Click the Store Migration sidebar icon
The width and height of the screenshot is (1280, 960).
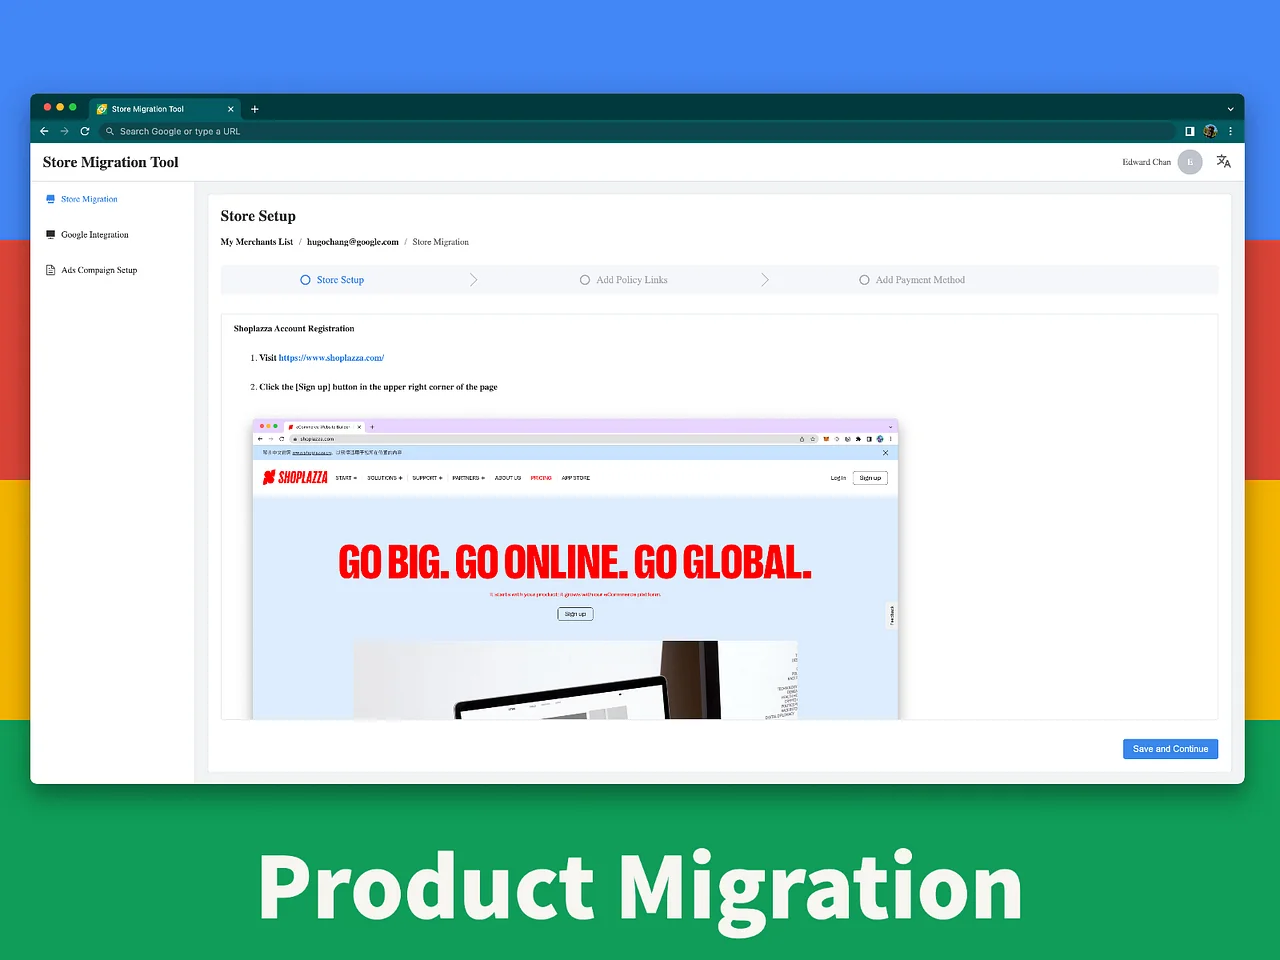(x=50, y=199)
